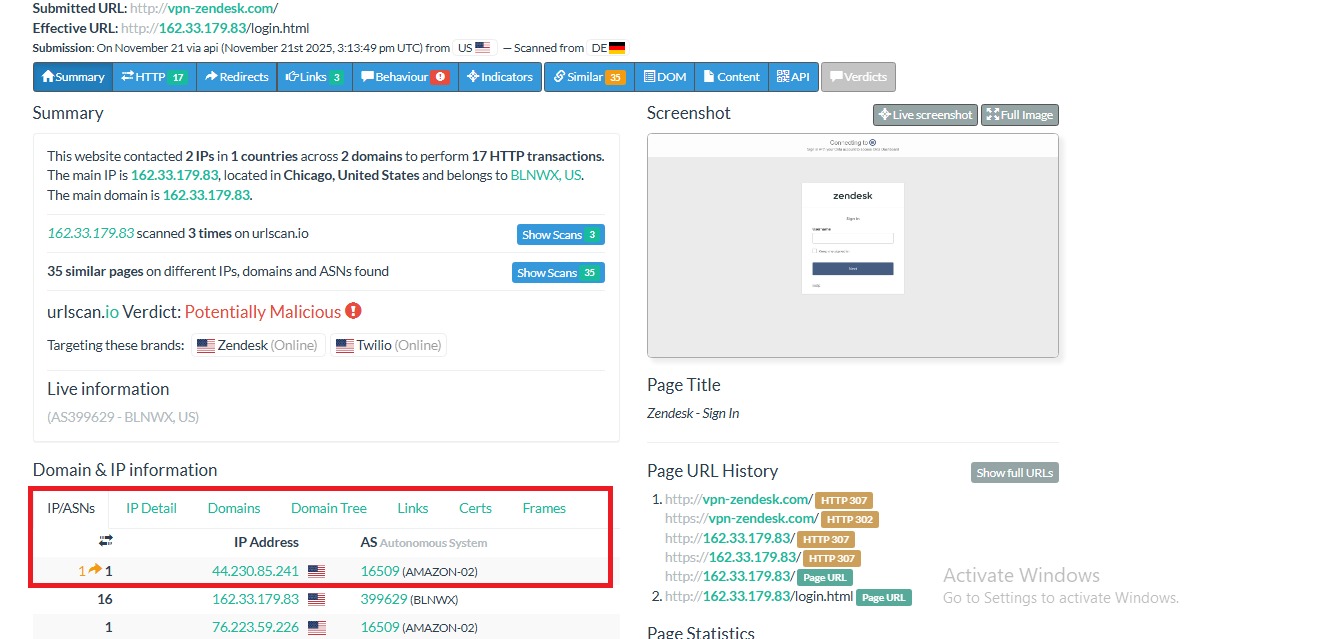Open the DOM tab

click(x=664, y=77)
